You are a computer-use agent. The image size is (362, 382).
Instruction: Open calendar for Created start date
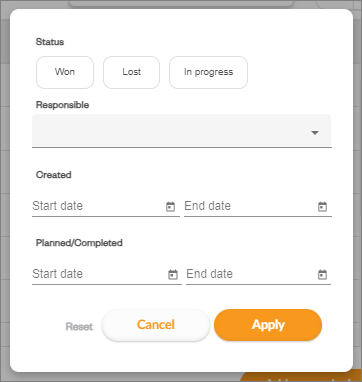click(x=170, y=207)
